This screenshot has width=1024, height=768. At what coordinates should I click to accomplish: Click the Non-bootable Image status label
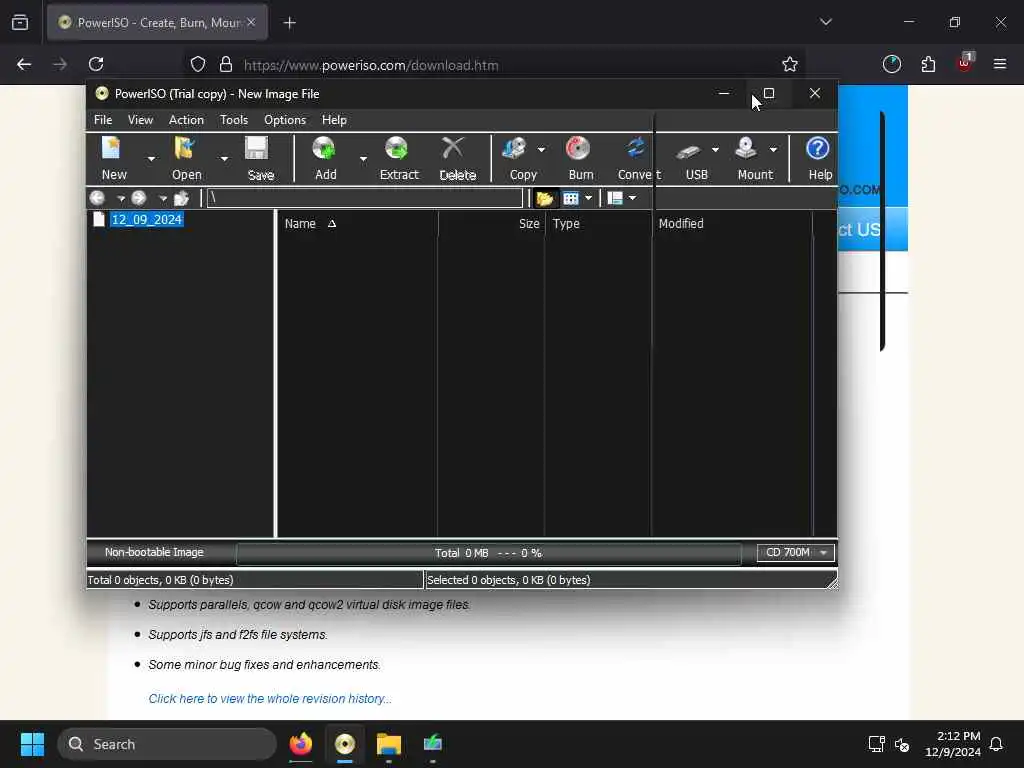[x=154, y=552]
